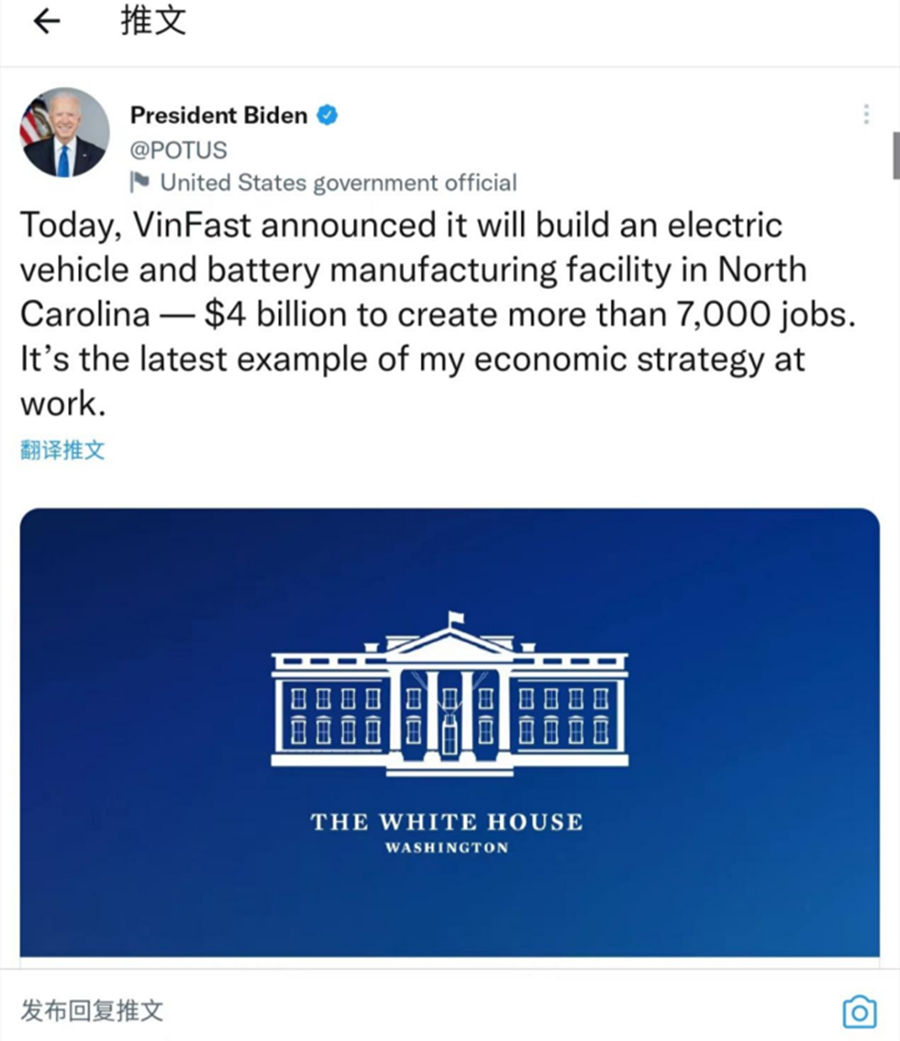
Task: Tap the White House building illustration
Action: click(x=449, y=694)
